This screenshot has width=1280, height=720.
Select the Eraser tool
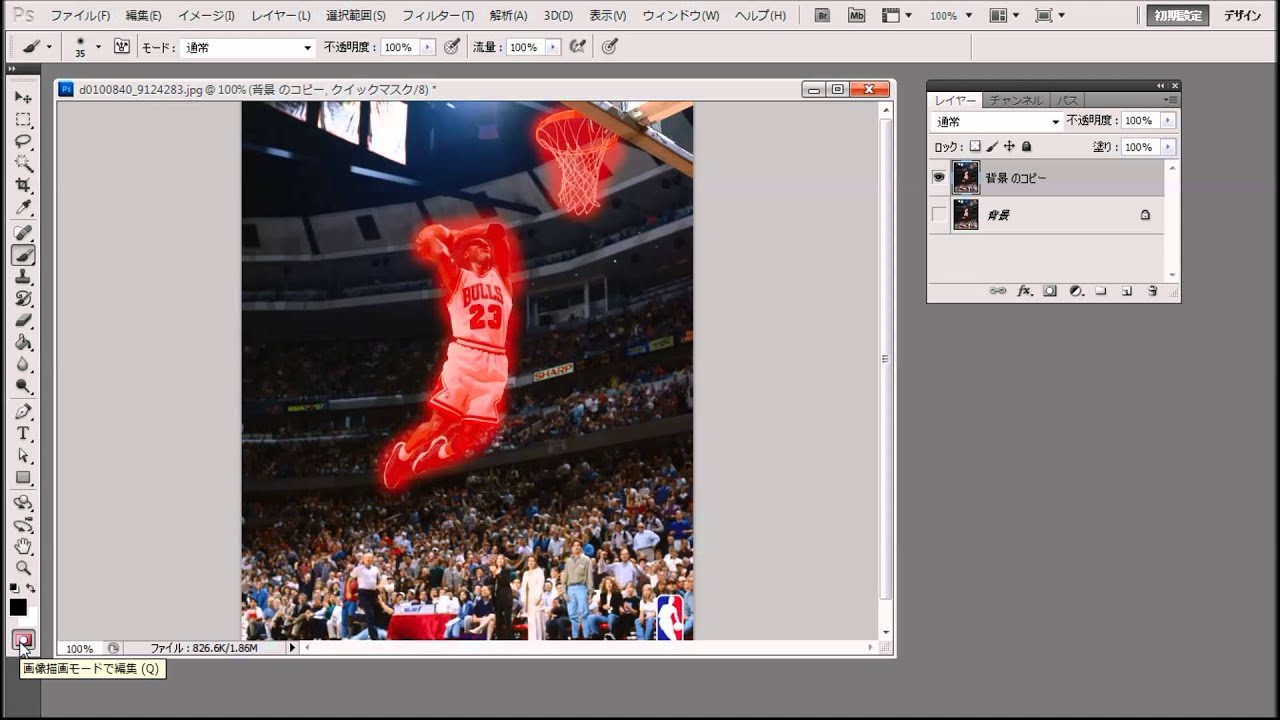[x=23, y=321]
